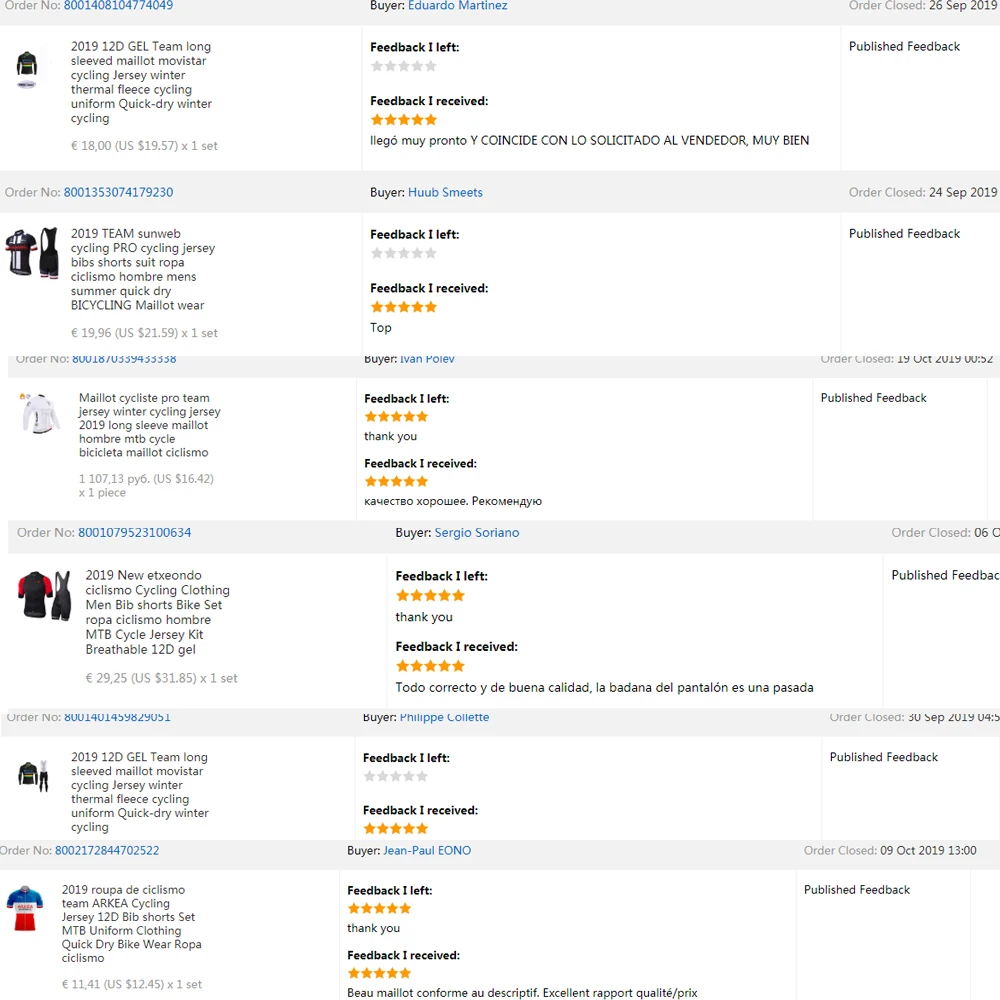Click received stars above the 'Beau maillot' comment
This screenshot has height=1000, width=1000.
(379, 973)
